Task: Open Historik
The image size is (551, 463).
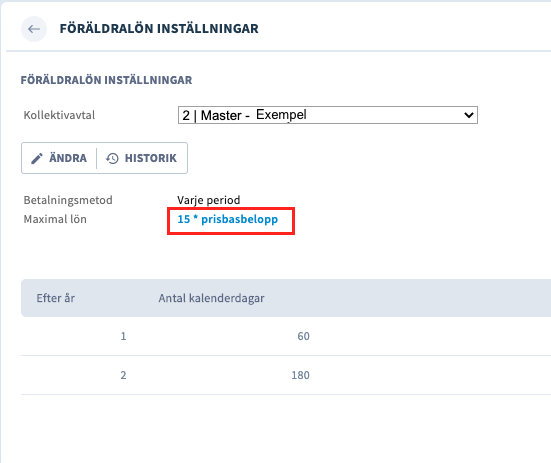Action: pyautogui.click(x=142, y=158)
